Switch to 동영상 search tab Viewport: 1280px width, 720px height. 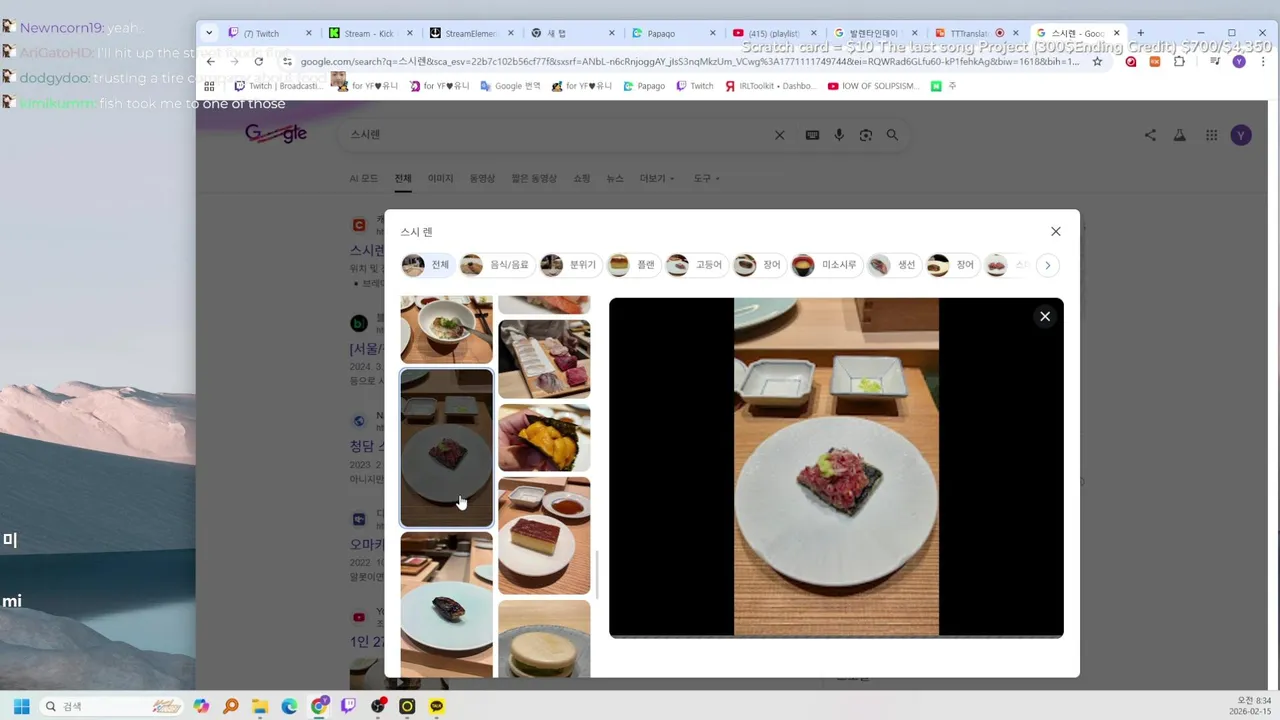482,178
